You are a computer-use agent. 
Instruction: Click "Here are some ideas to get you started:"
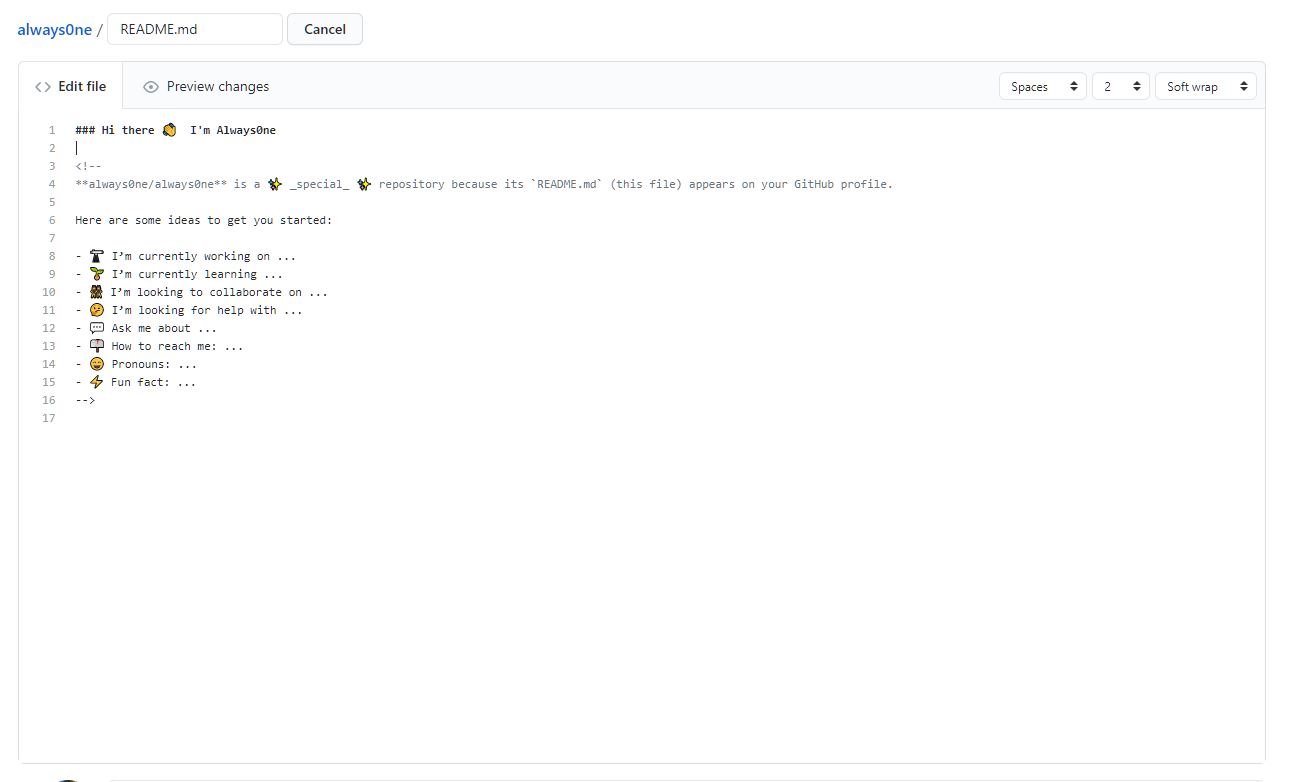coord(203,220)
